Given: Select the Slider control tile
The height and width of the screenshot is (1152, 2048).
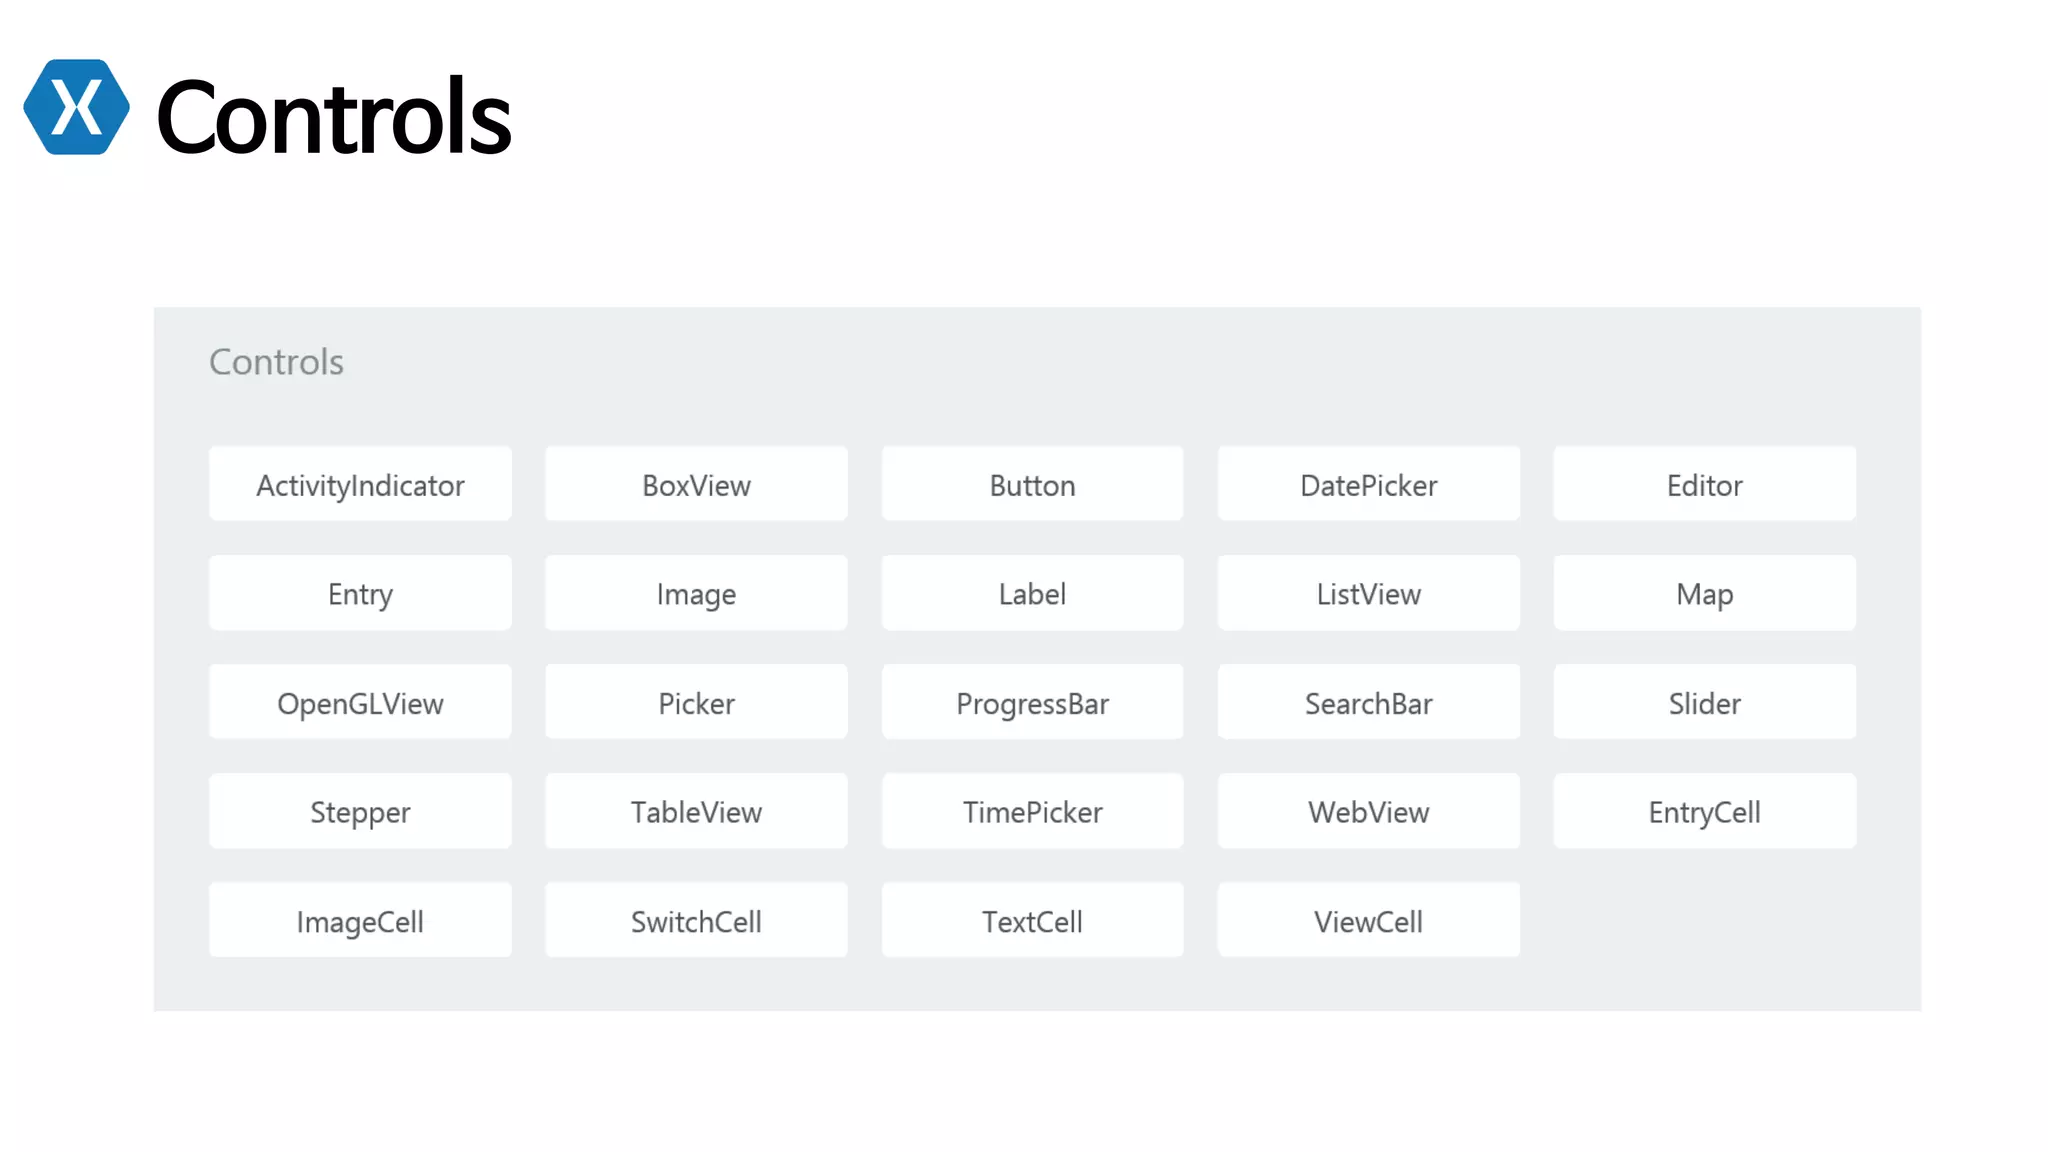Looking at the screenshot, I should pyautogui.click(x=1704, y=703).
